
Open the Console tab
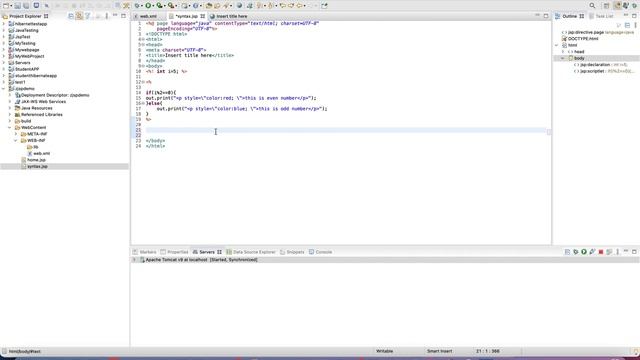[x=320, y=252]
